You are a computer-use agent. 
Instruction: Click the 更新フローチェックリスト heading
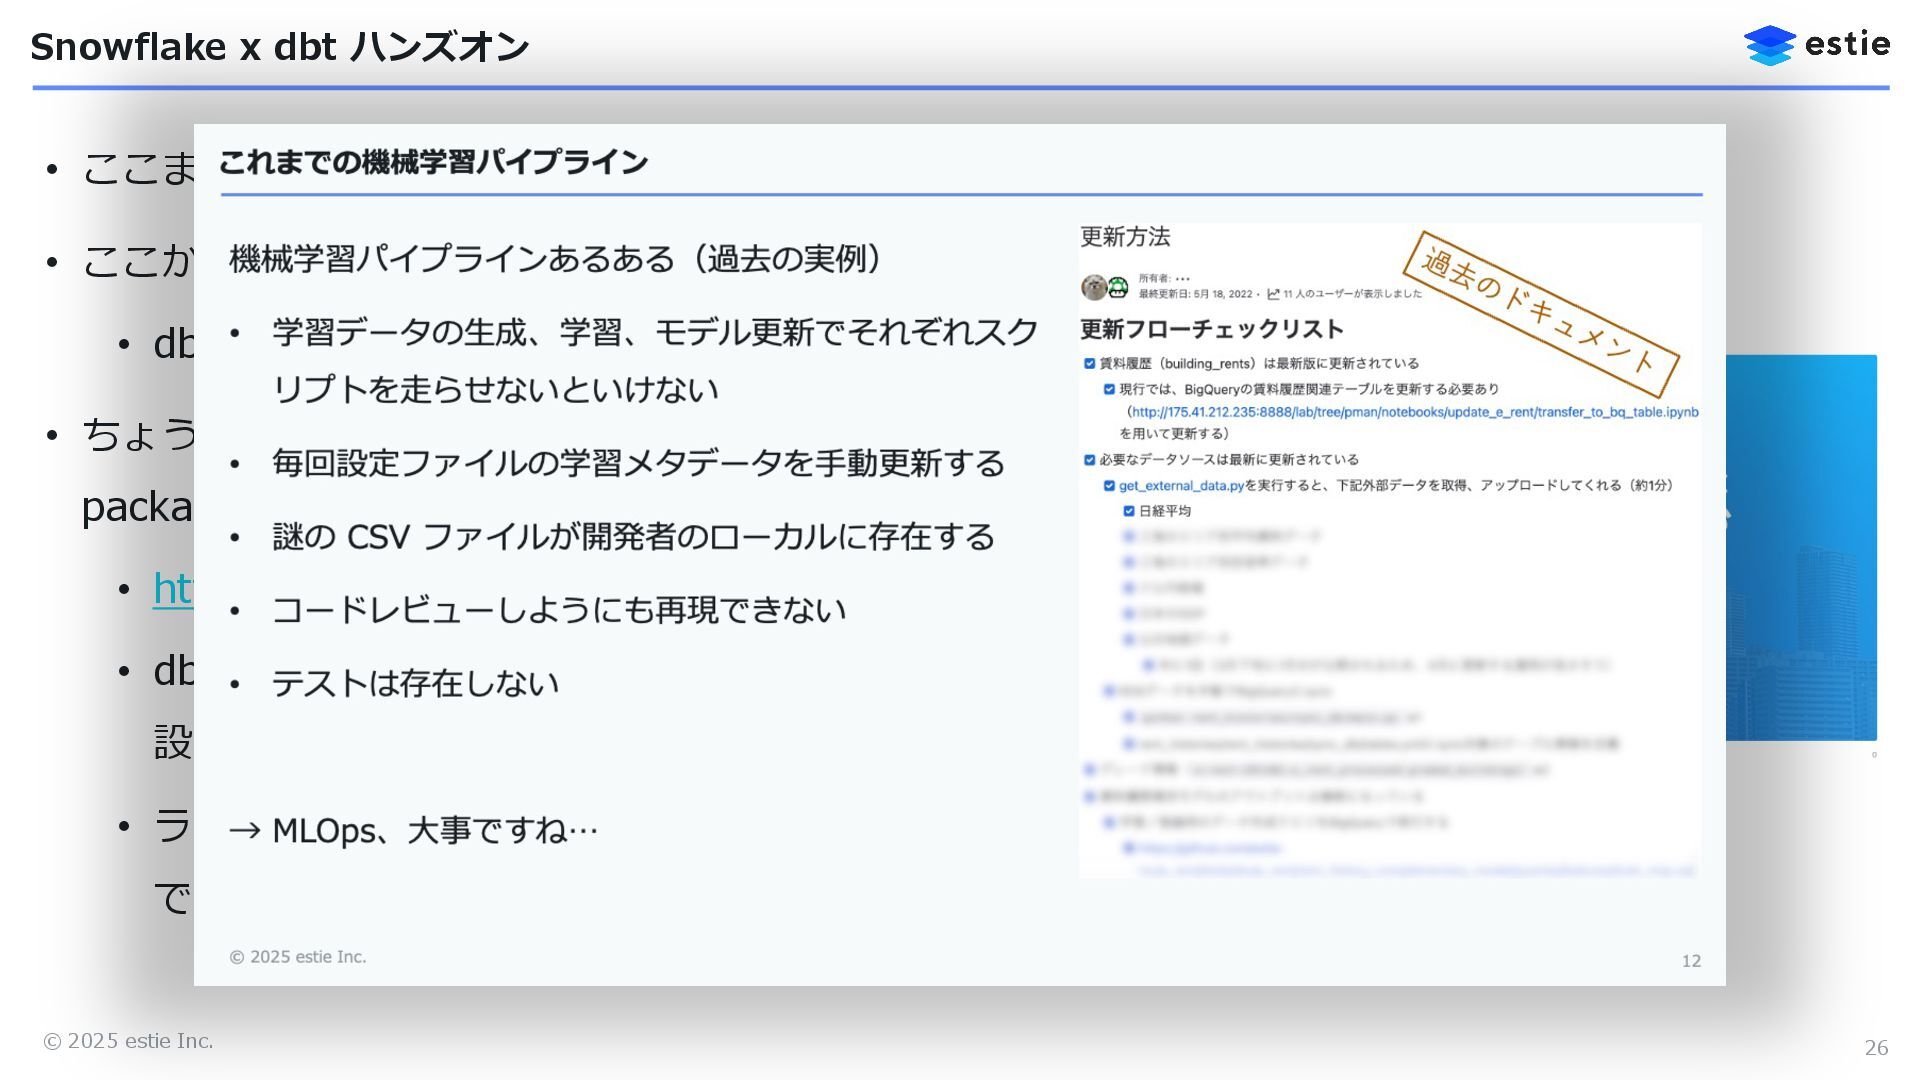click(x=1211, y=329)
